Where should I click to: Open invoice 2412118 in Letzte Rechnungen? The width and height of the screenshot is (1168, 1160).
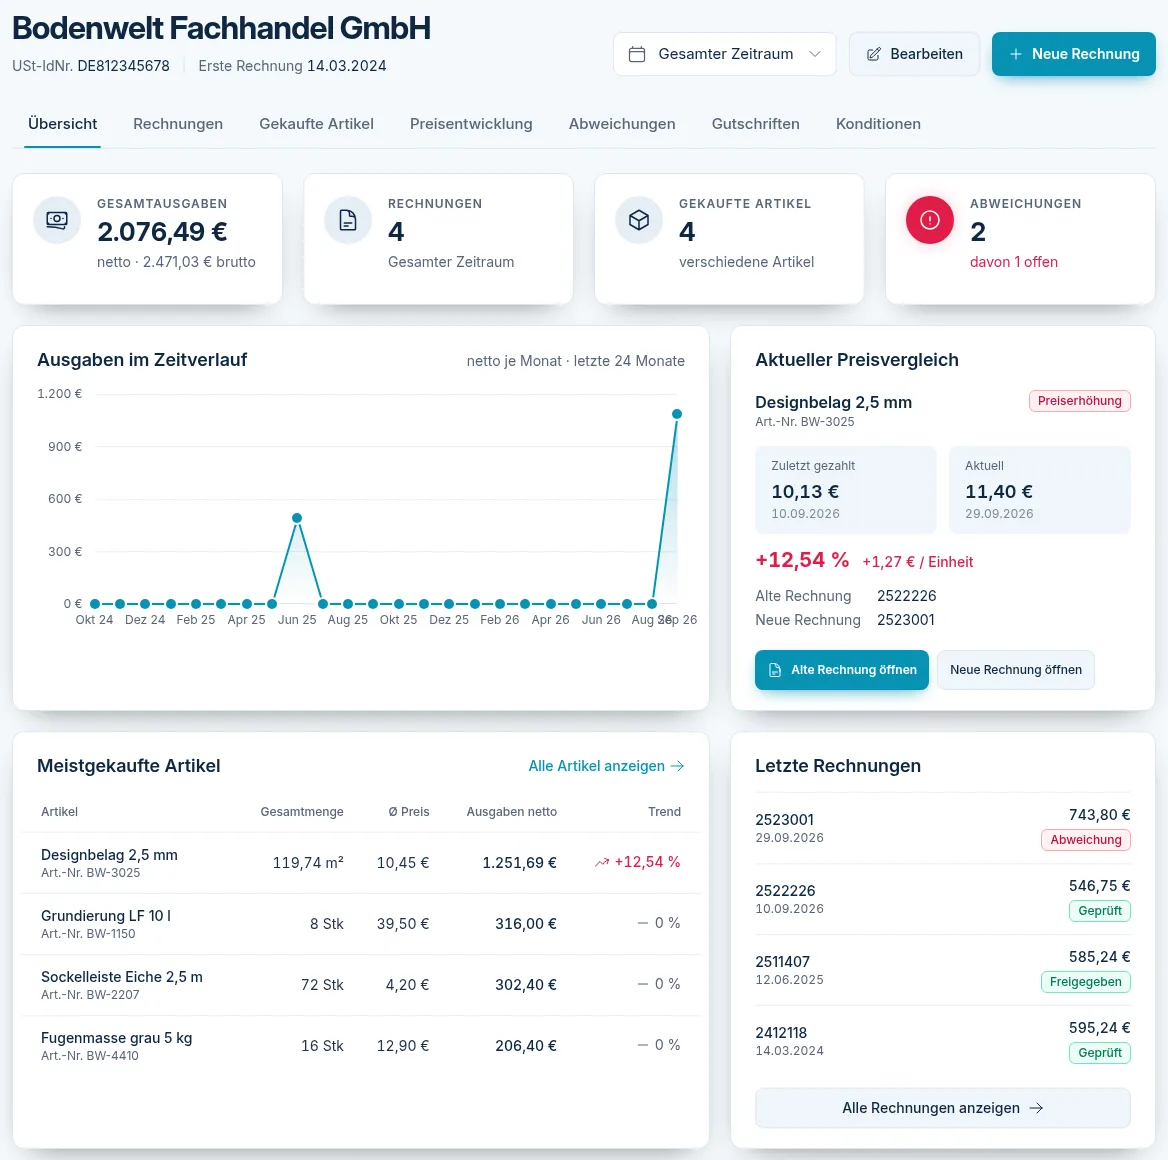[x=942, y=1041]
